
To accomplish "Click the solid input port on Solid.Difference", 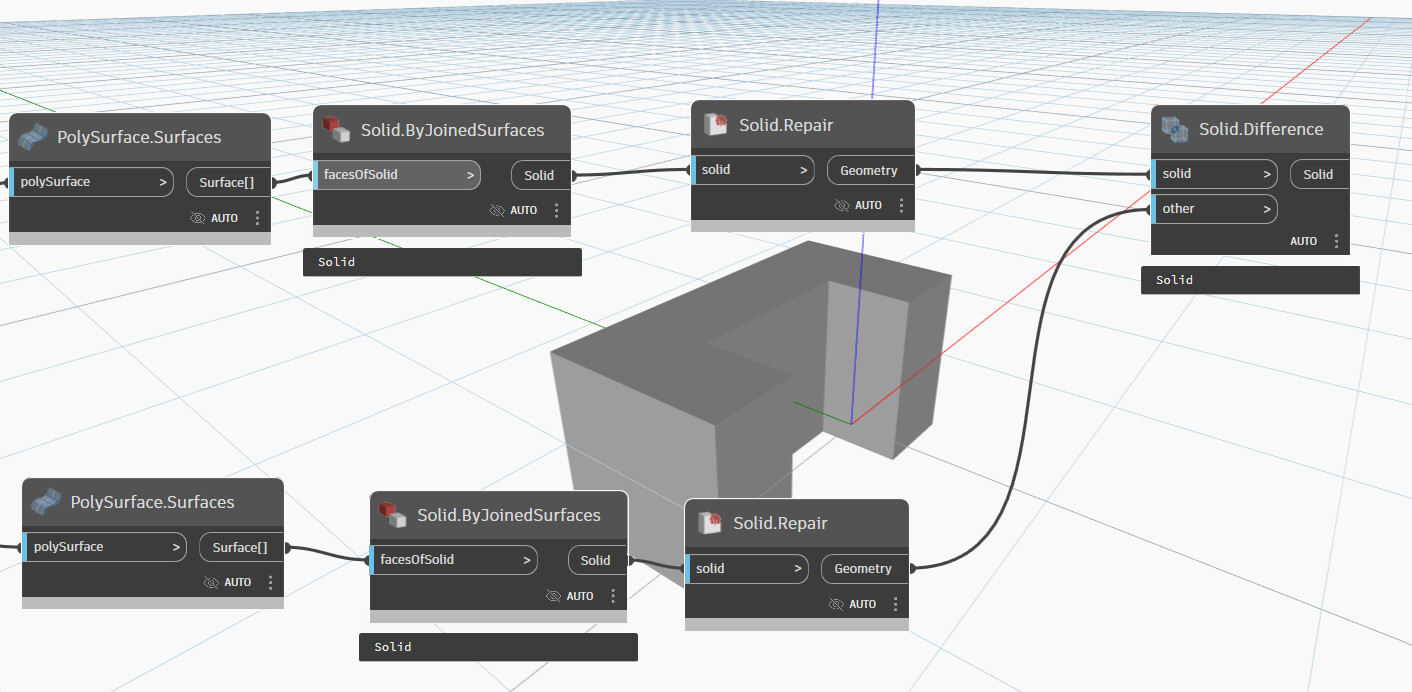I will coord(1215,174).
